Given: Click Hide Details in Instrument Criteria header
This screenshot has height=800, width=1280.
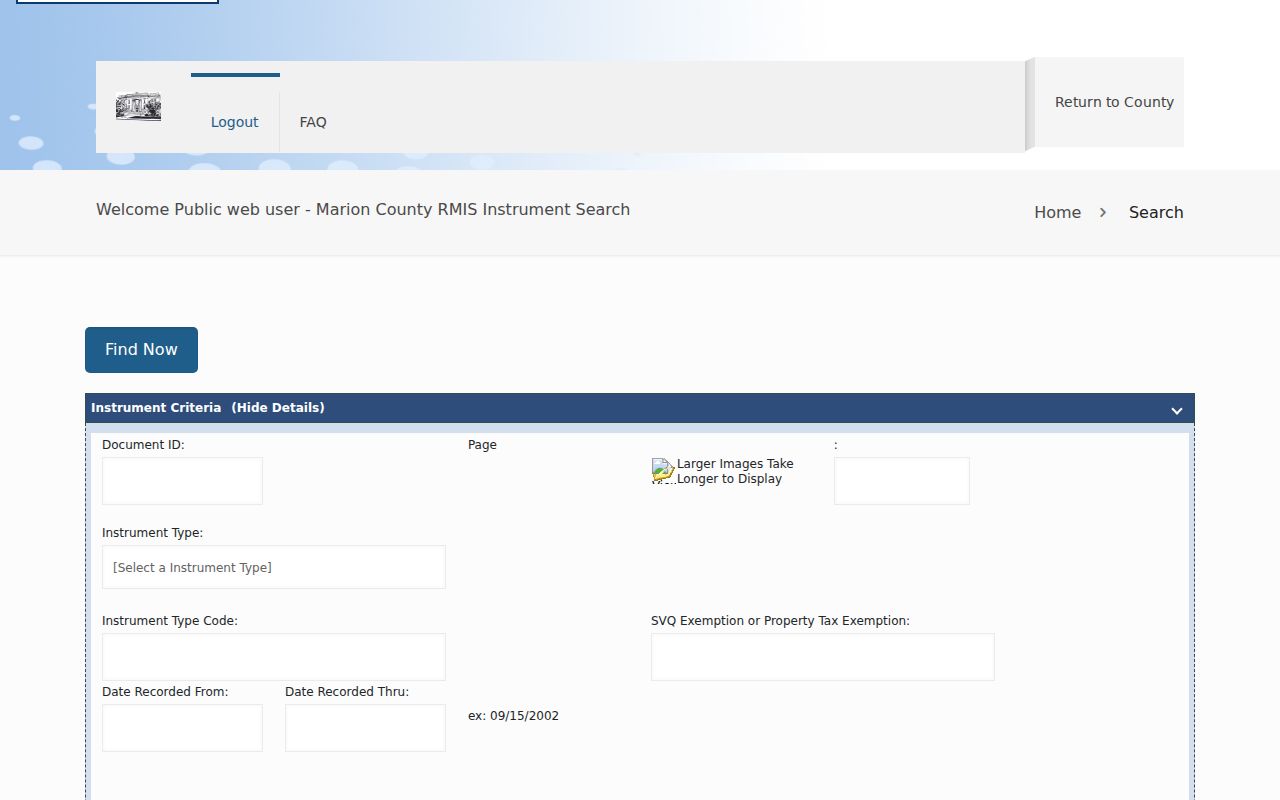Looking at the screenshot, I should point(278,408).
